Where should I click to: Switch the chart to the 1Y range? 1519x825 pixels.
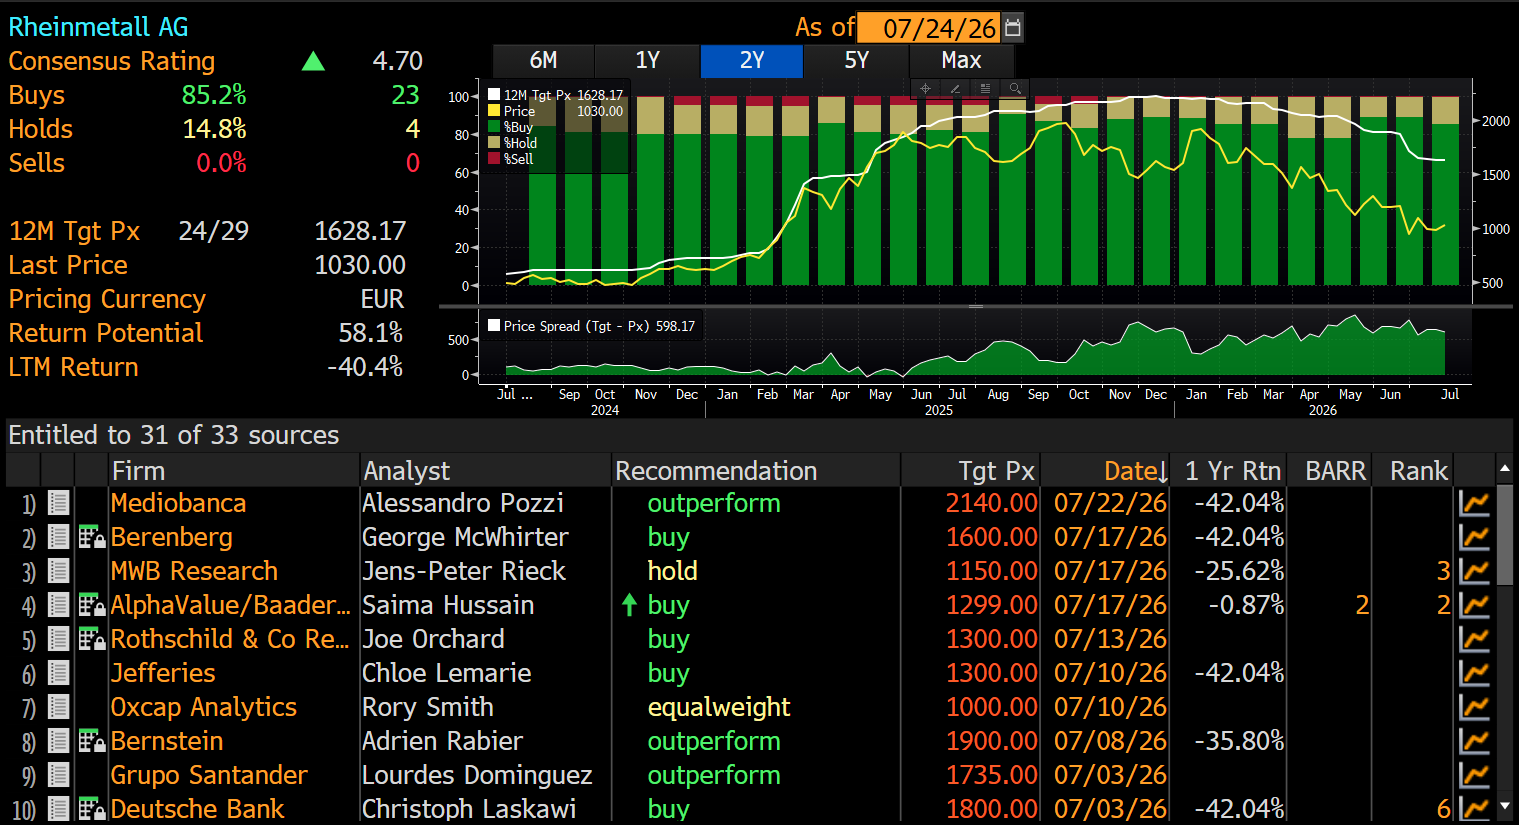click(648, 61)
